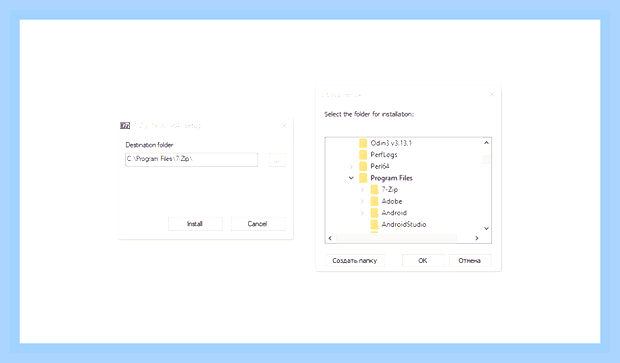Select the PerfLogs folder
This screenshot has height=363, width=620.
[x=384, y=155]
